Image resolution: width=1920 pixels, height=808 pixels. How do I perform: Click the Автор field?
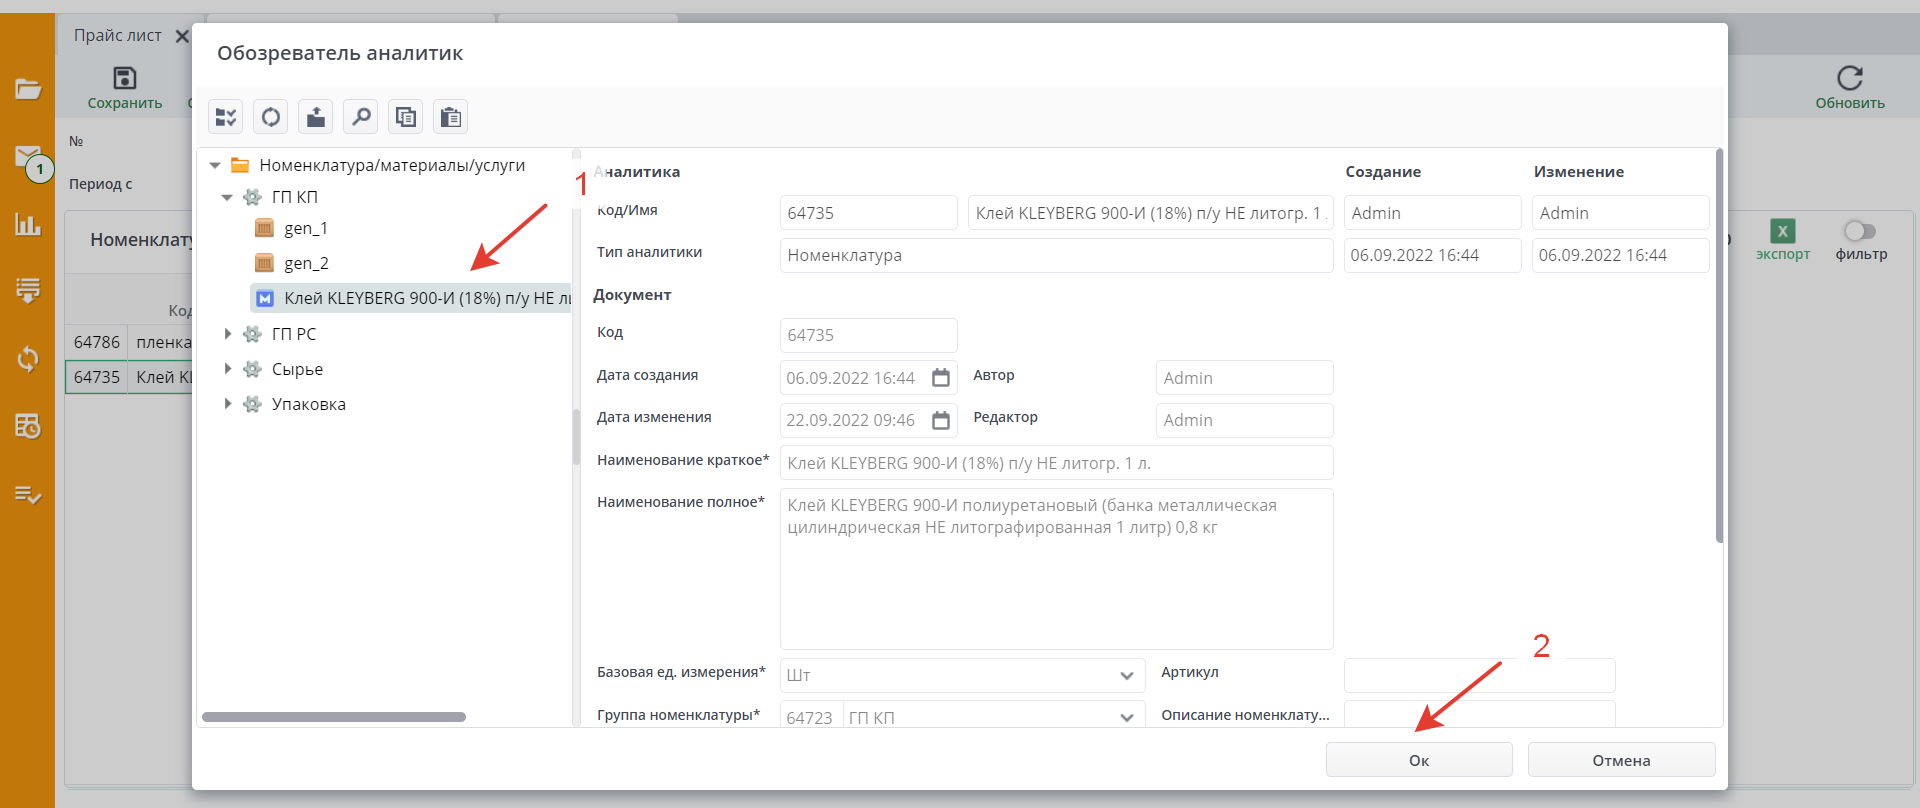click(1244, 378)
